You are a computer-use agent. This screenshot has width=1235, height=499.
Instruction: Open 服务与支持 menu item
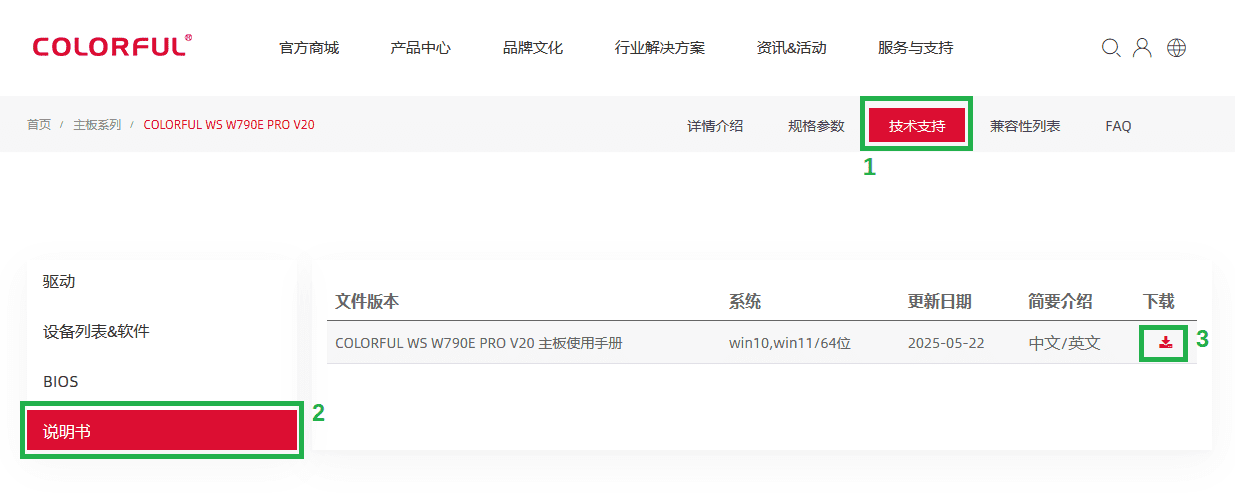tap(915, 48)
